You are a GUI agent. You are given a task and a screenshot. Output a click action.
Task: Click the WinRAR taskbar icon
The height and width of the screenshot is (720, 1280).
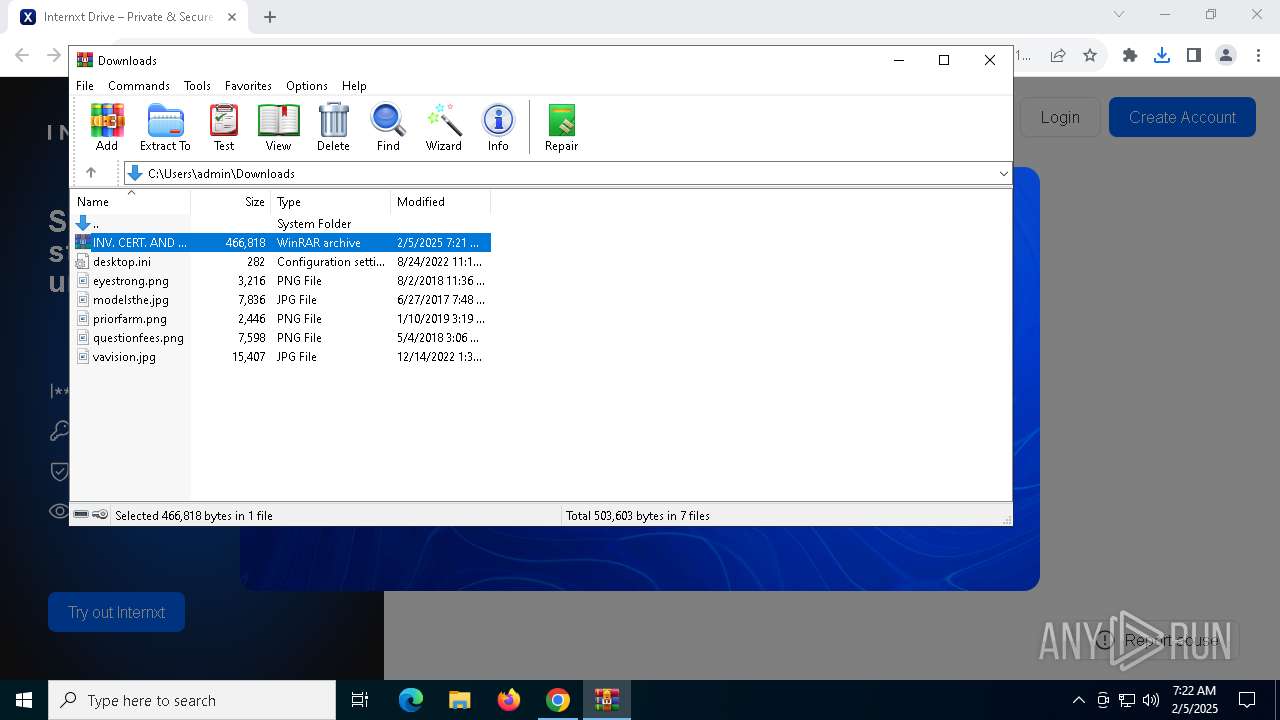[606, 700]
